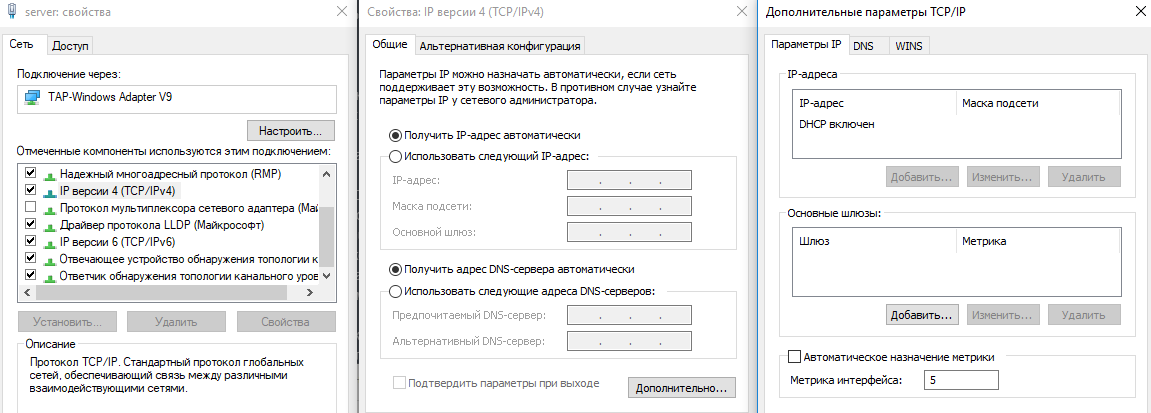Switch to the DNS tab
Viewport: 1151px width, 413px height.
point(863,45)
